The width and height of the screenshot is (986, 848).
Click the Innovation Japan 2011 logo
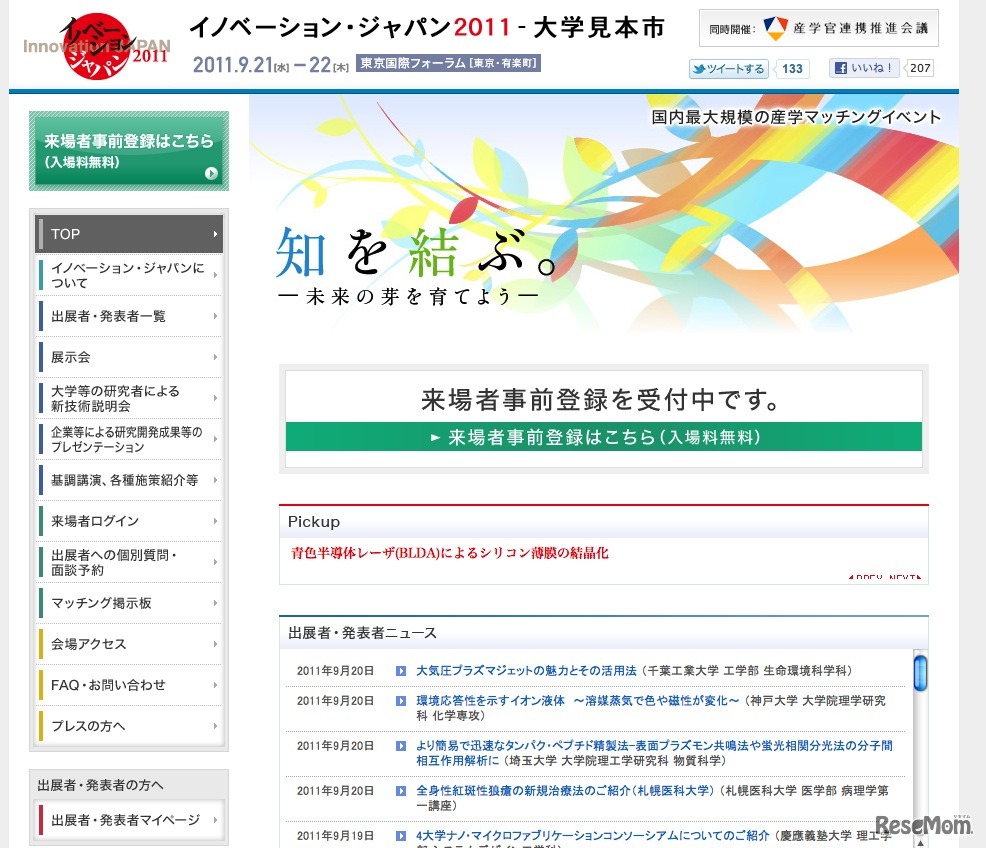click(93, 44)
